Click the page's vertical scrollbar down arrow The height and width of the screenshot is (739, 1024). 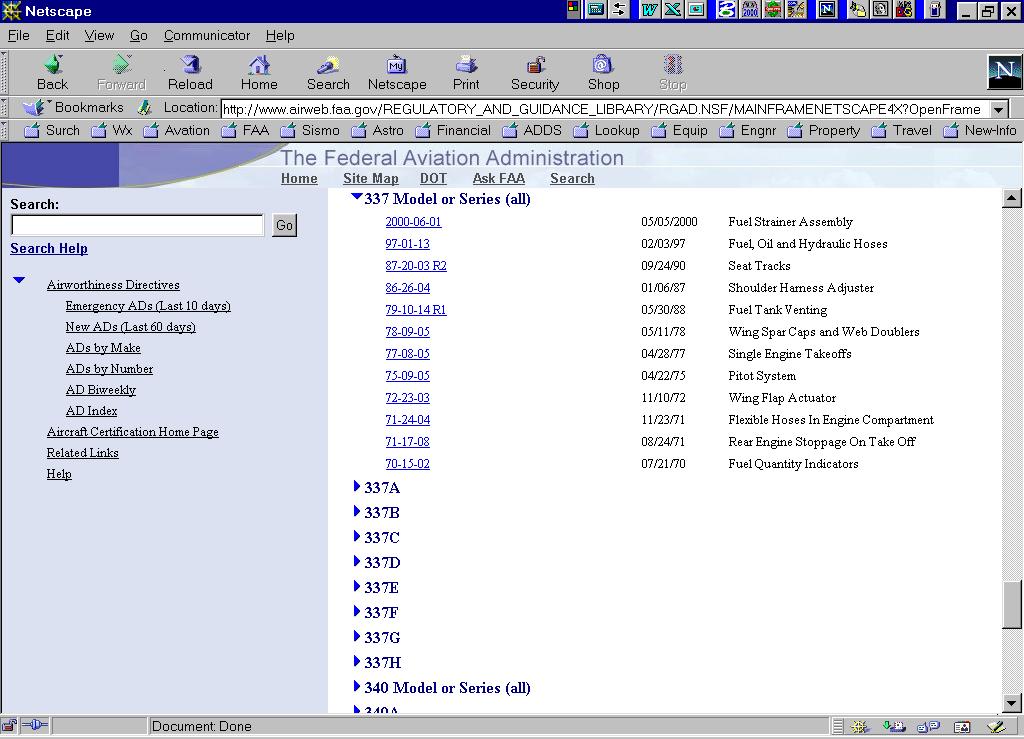pyautogui.click(x=1012, y=703)
